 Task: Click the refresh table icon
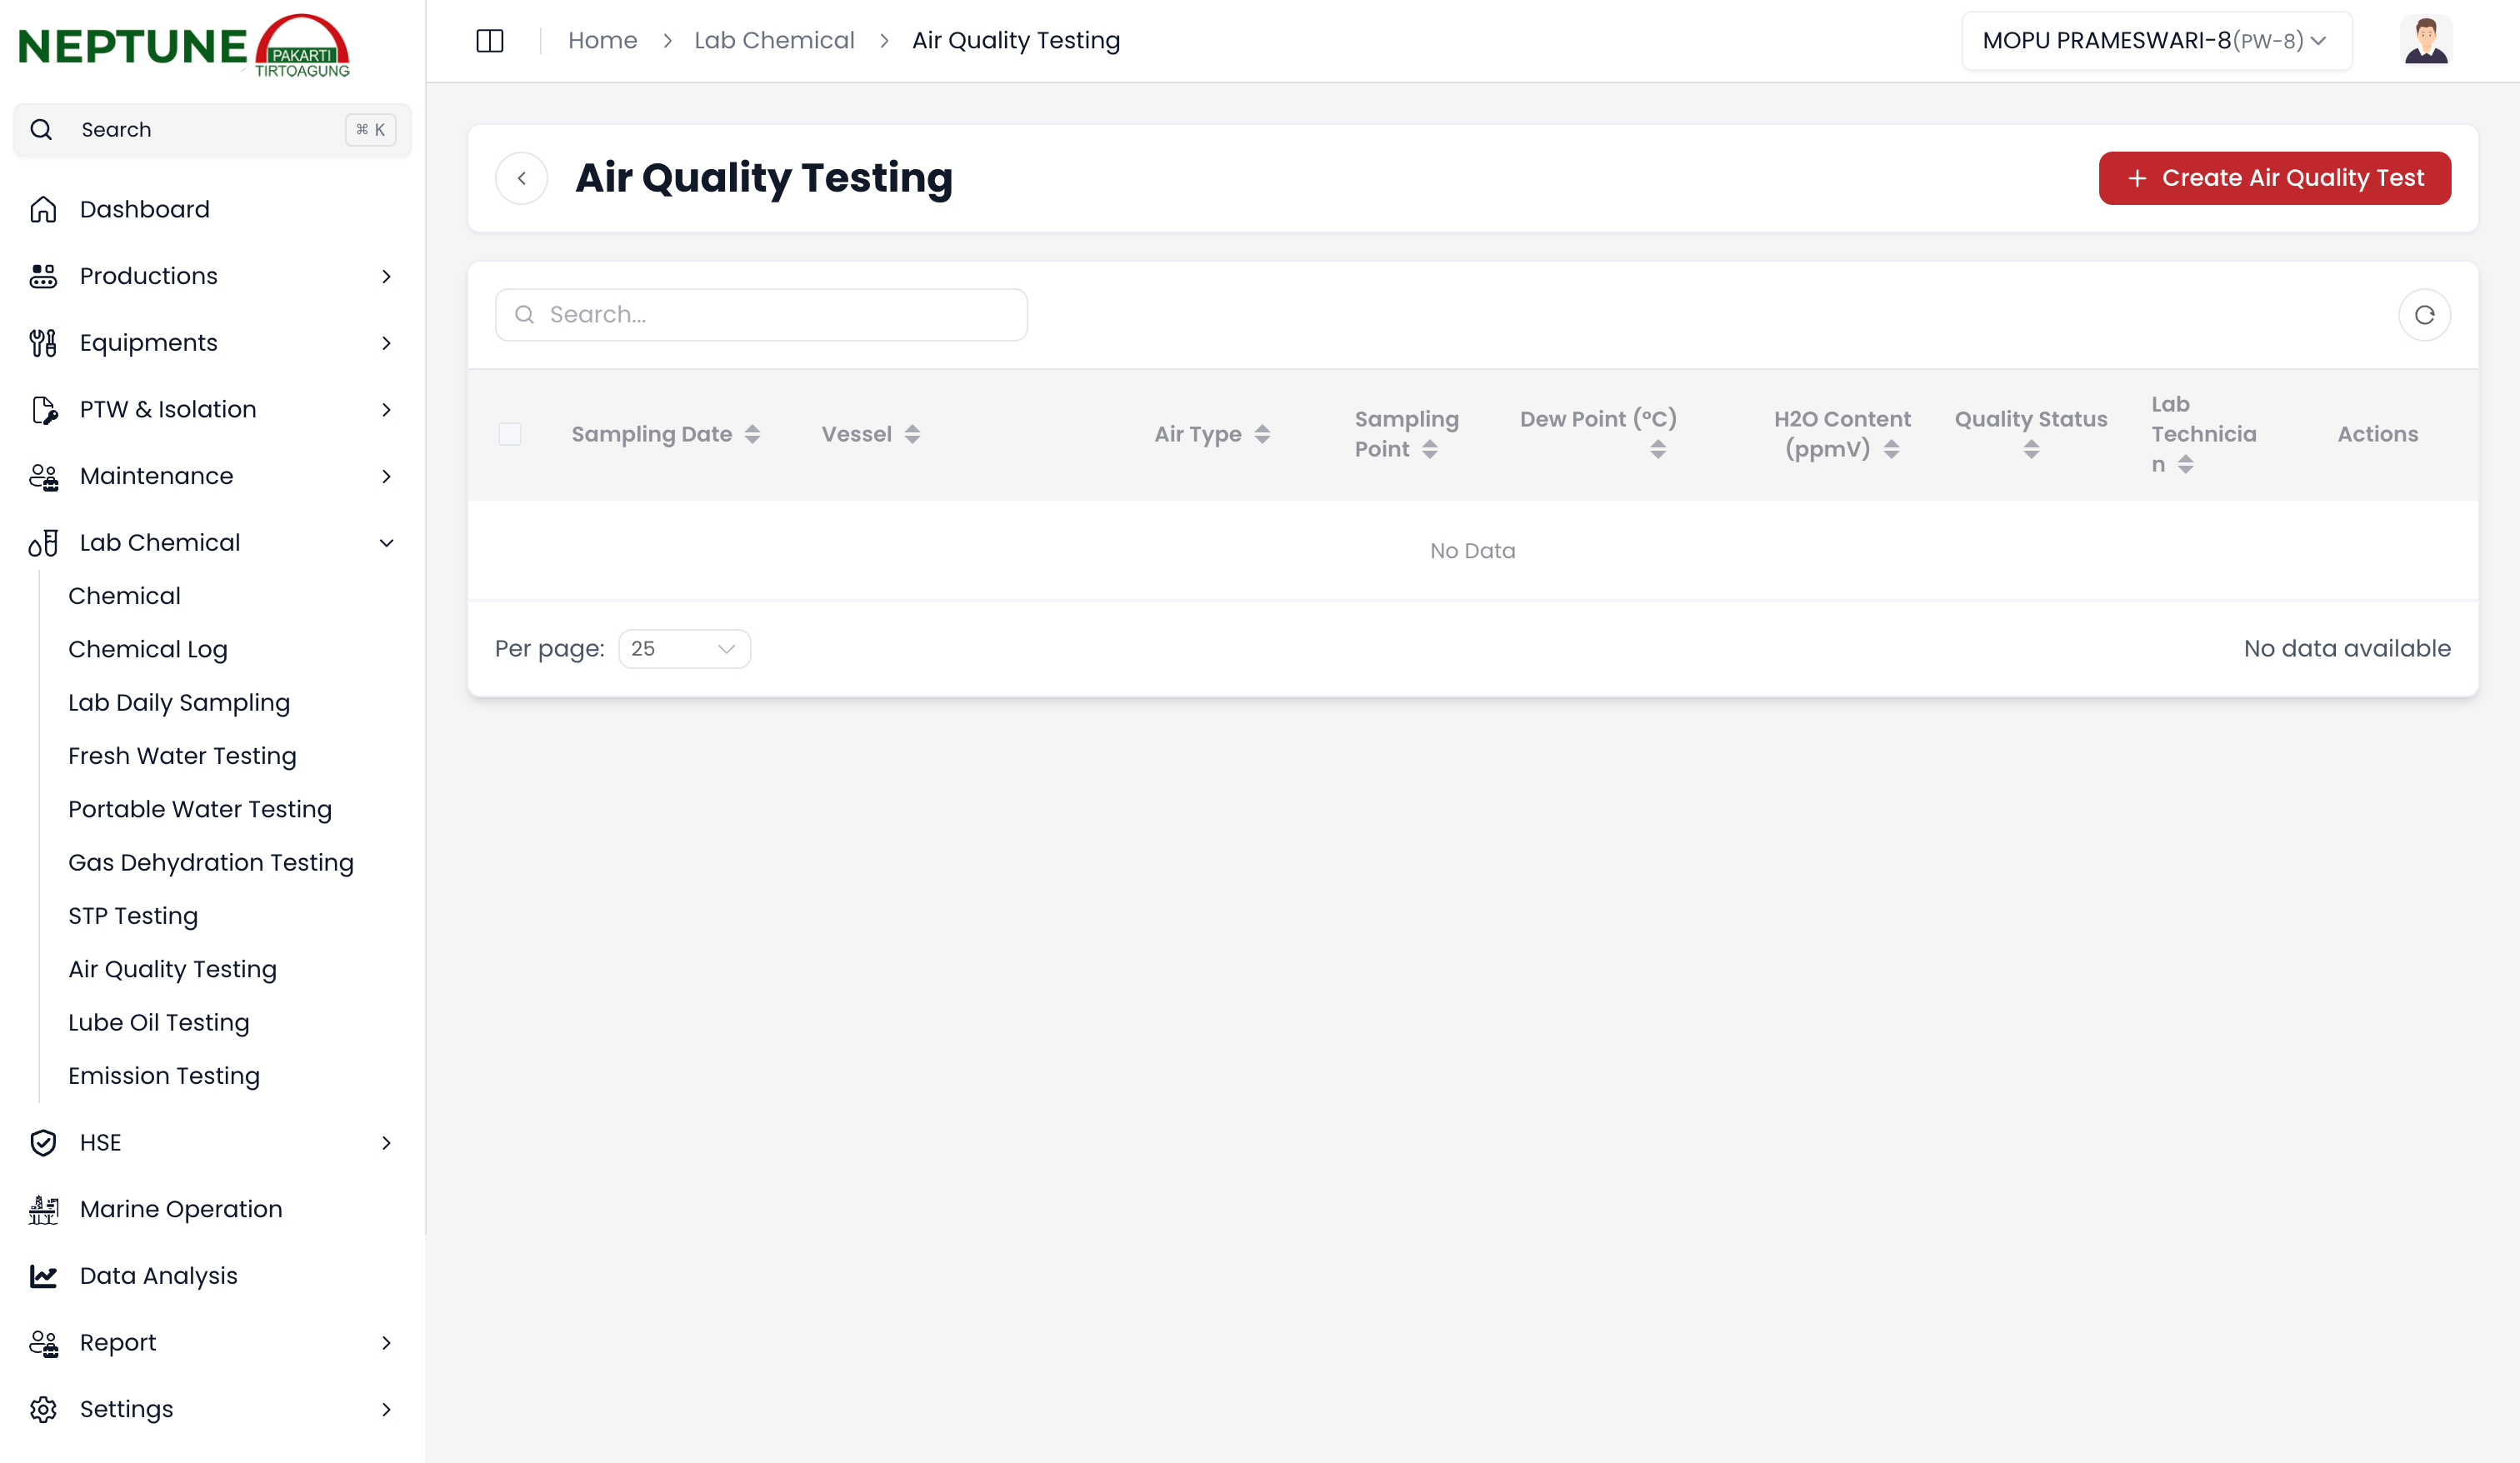point(2424,315)
